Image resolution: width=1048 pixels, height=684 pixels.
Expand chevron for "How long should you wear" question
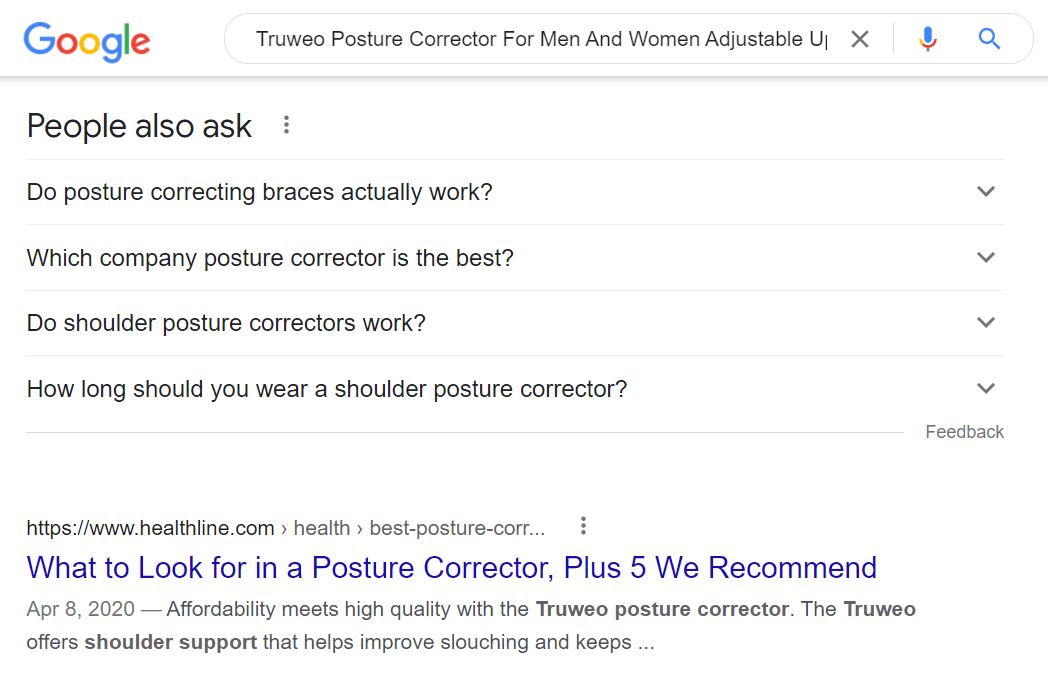tap(986, 388)
